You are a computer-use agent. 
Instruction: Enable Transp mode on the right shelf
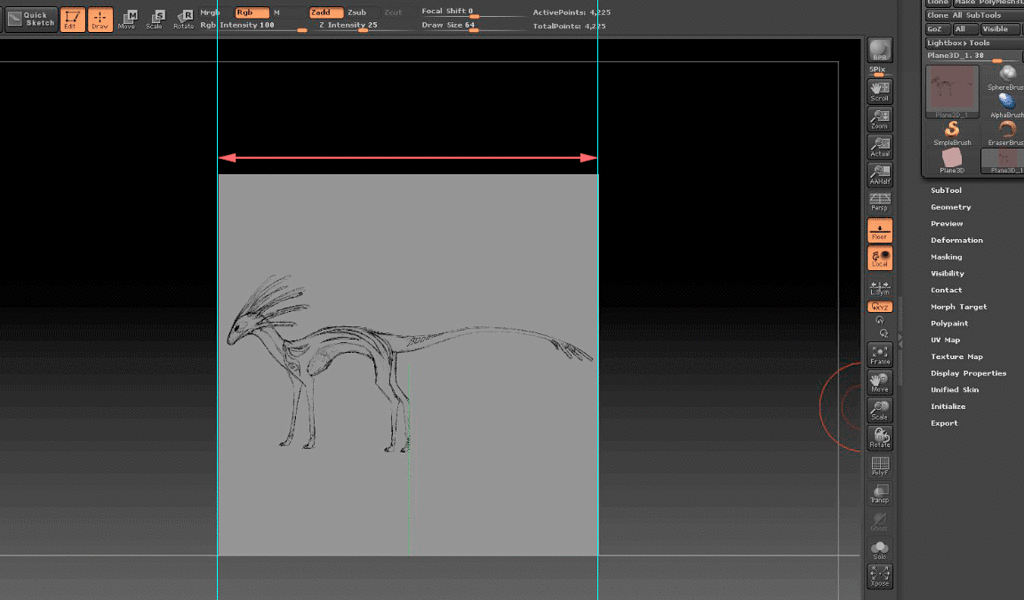click(x=879, y=491)
